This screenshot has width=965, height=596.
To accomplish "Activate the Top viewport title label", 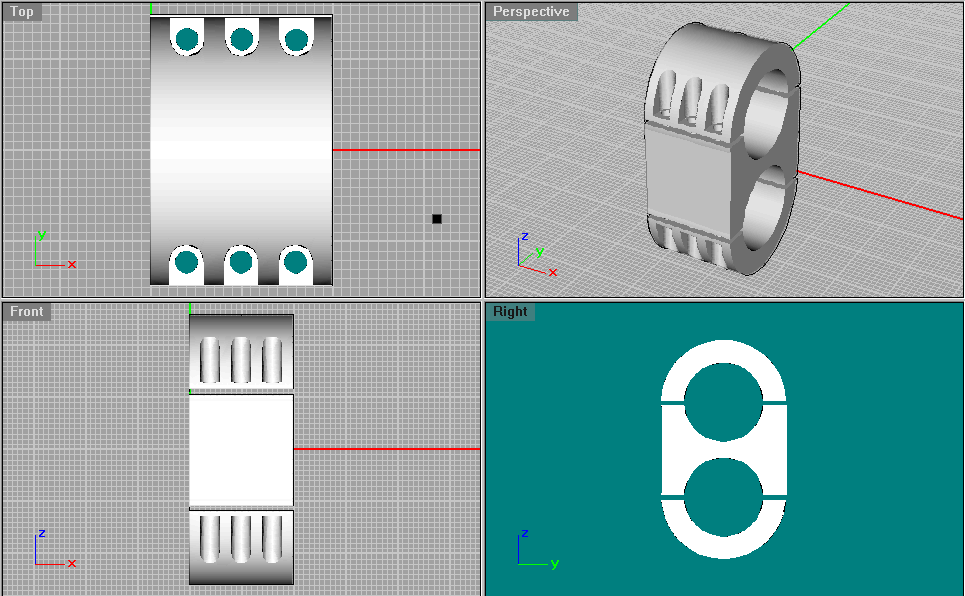I will tap(22, 12).
